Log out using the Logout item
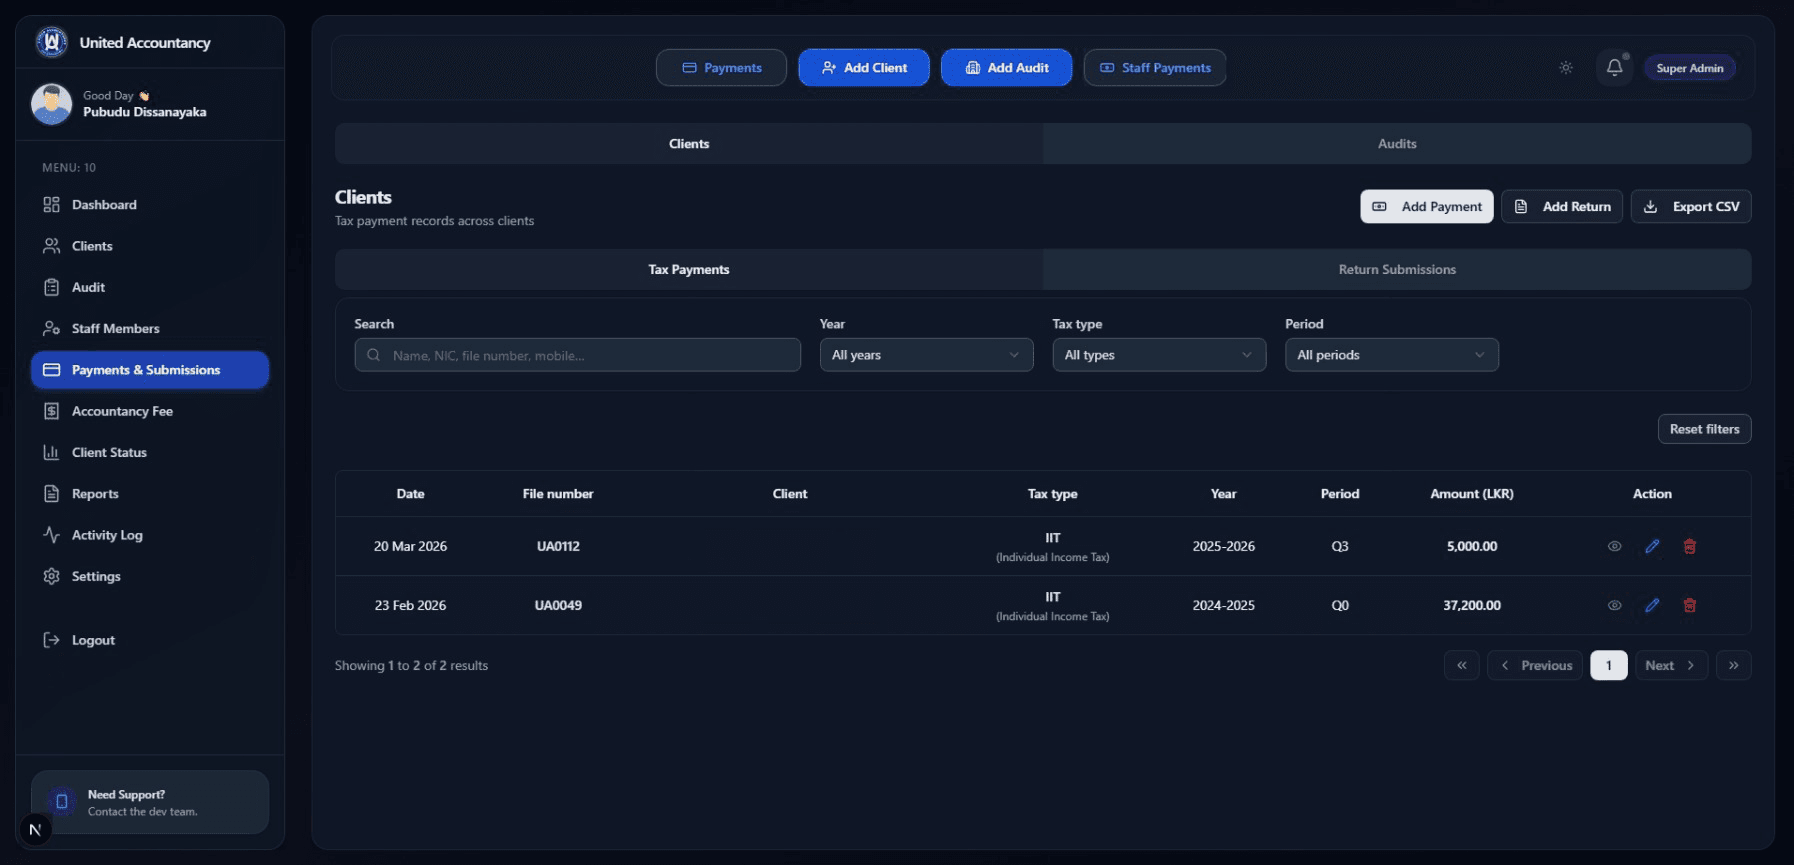 (x=150, y=640)
